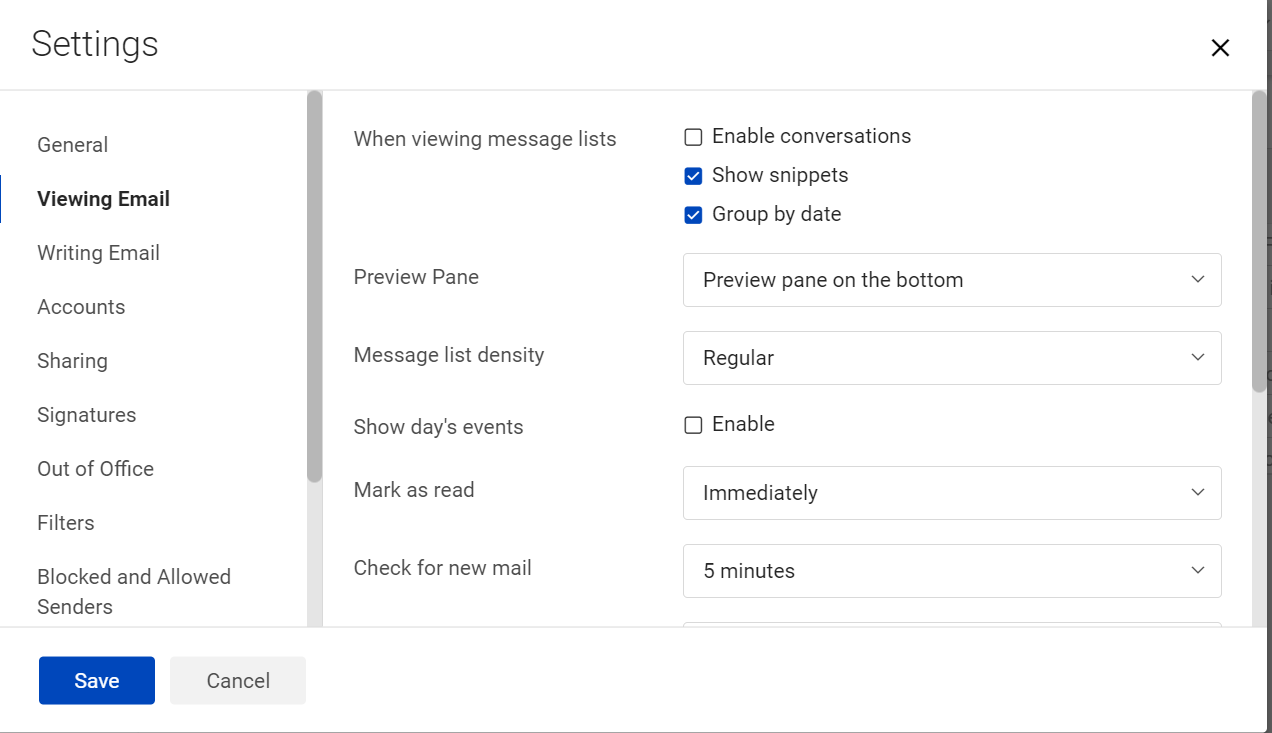Go to Sharing settings
Viewport: 1272px width, 733px height.
(x=72, y=360)
